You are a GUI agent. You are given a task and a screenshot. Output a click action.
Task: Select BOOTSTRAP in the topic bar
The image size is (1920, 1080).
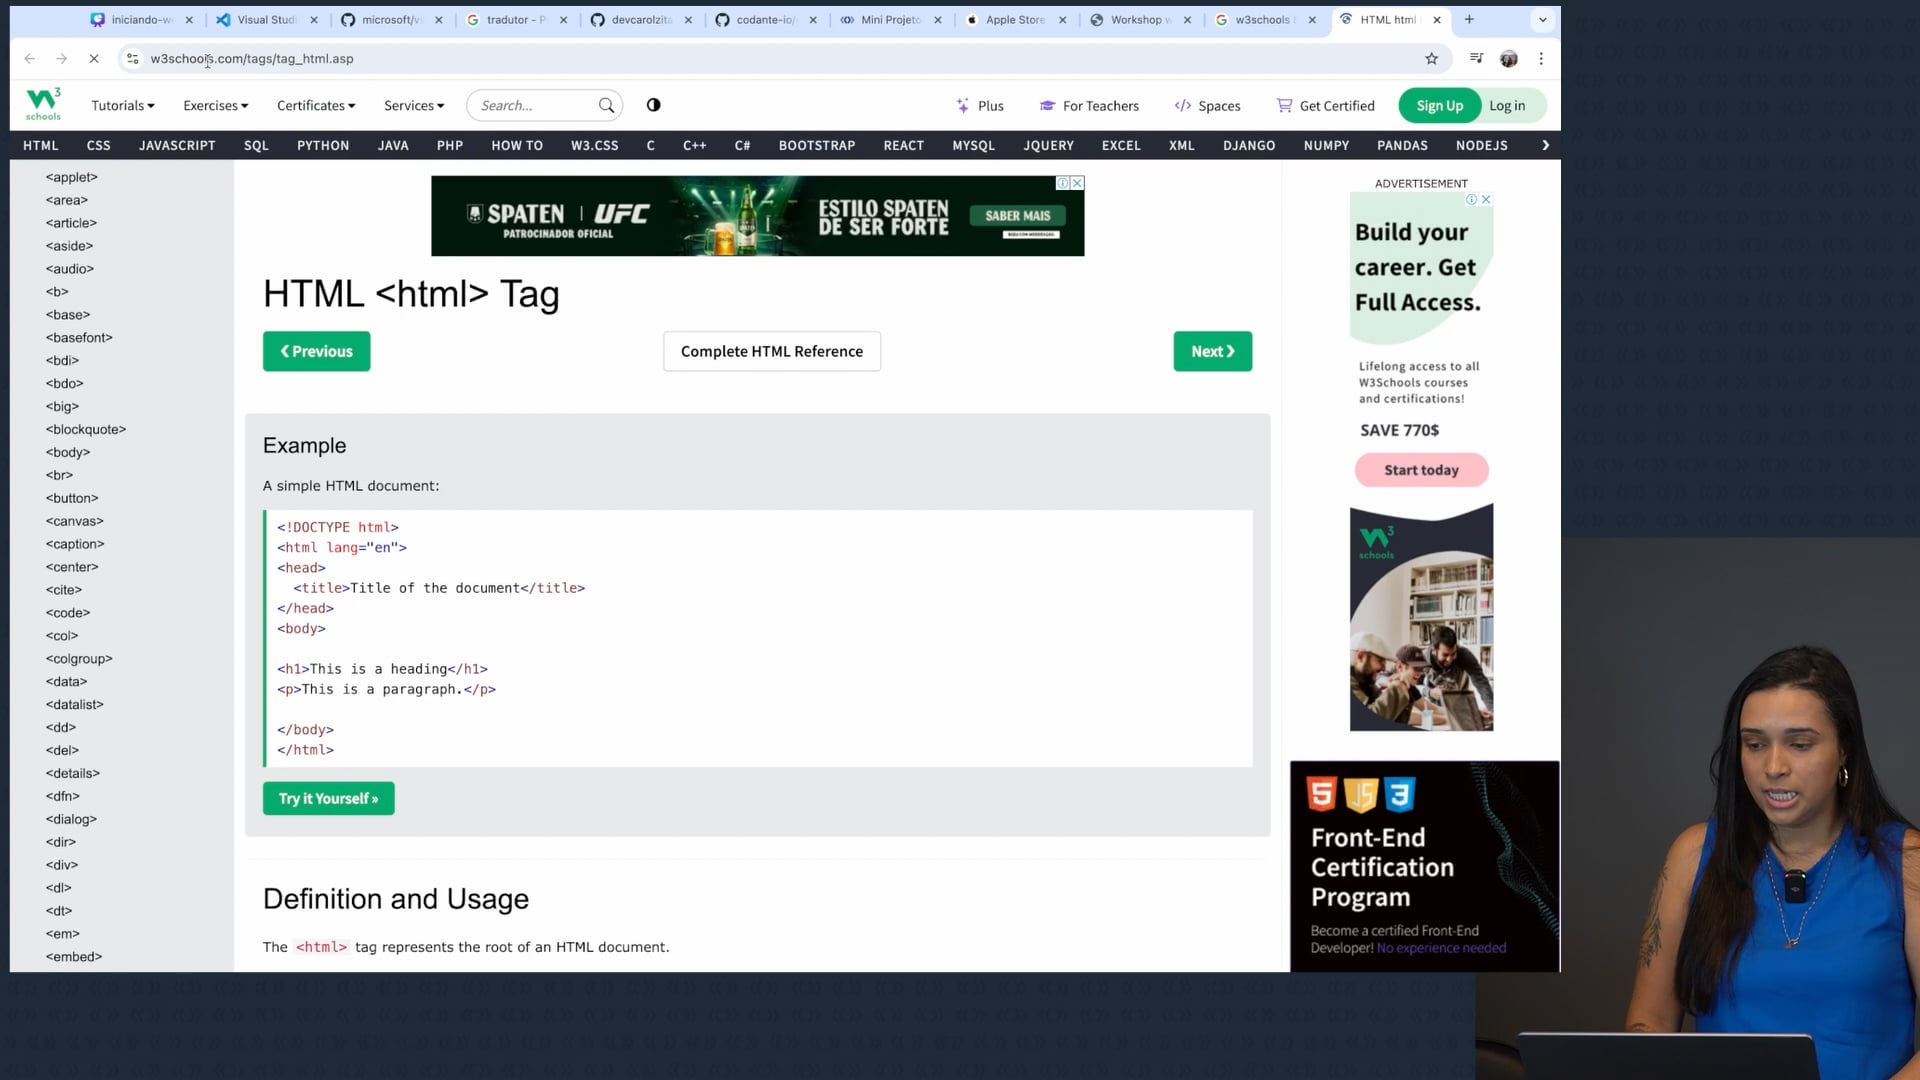pos(817,145)
